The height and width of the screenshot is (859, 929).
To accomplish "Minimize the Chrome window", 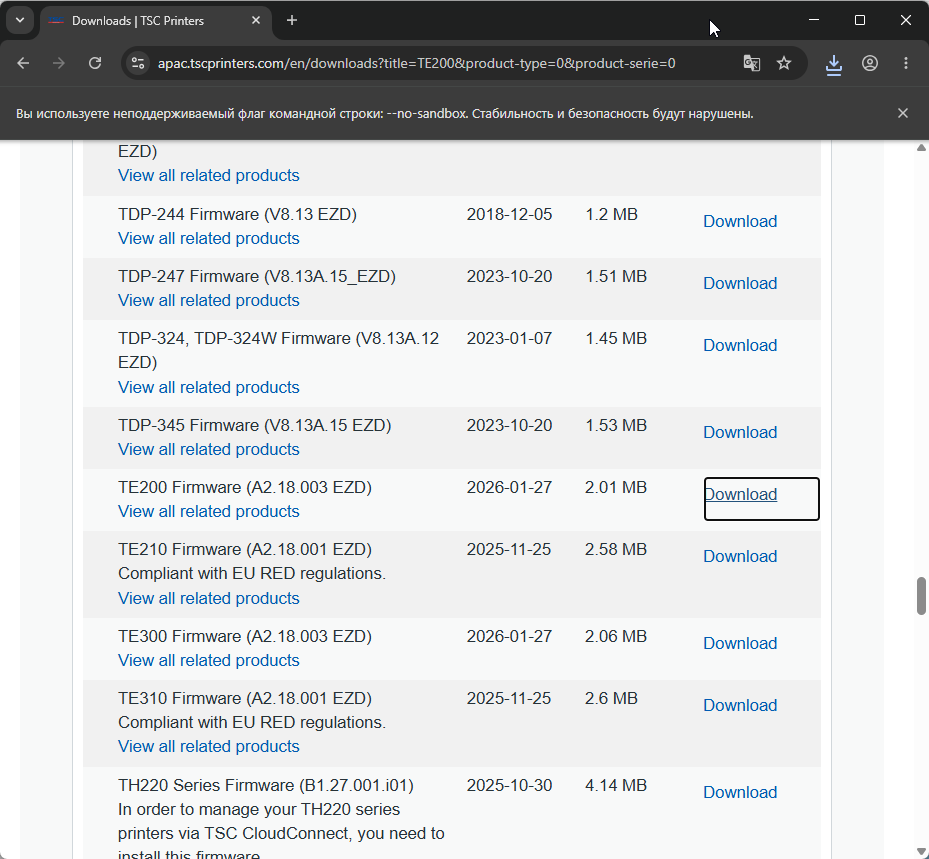I will pos(814,20).
